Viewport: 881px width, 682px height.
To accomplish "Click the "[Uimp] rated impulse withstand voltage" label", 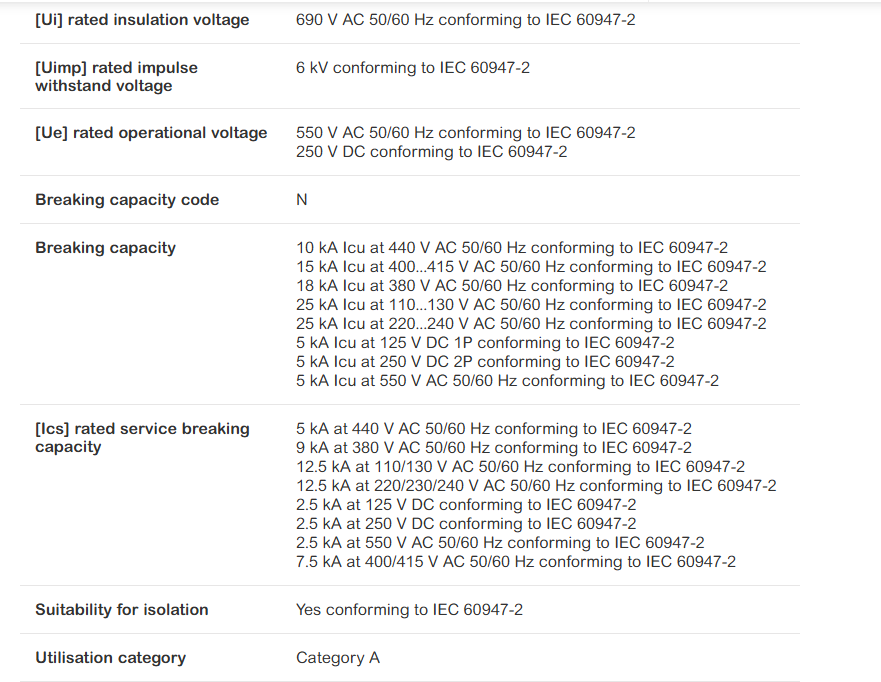I will click(116, 77).
